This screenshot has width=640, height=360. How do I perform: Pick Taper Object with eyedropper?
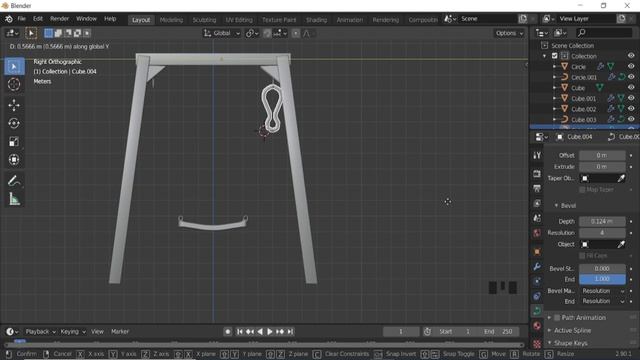621,178
